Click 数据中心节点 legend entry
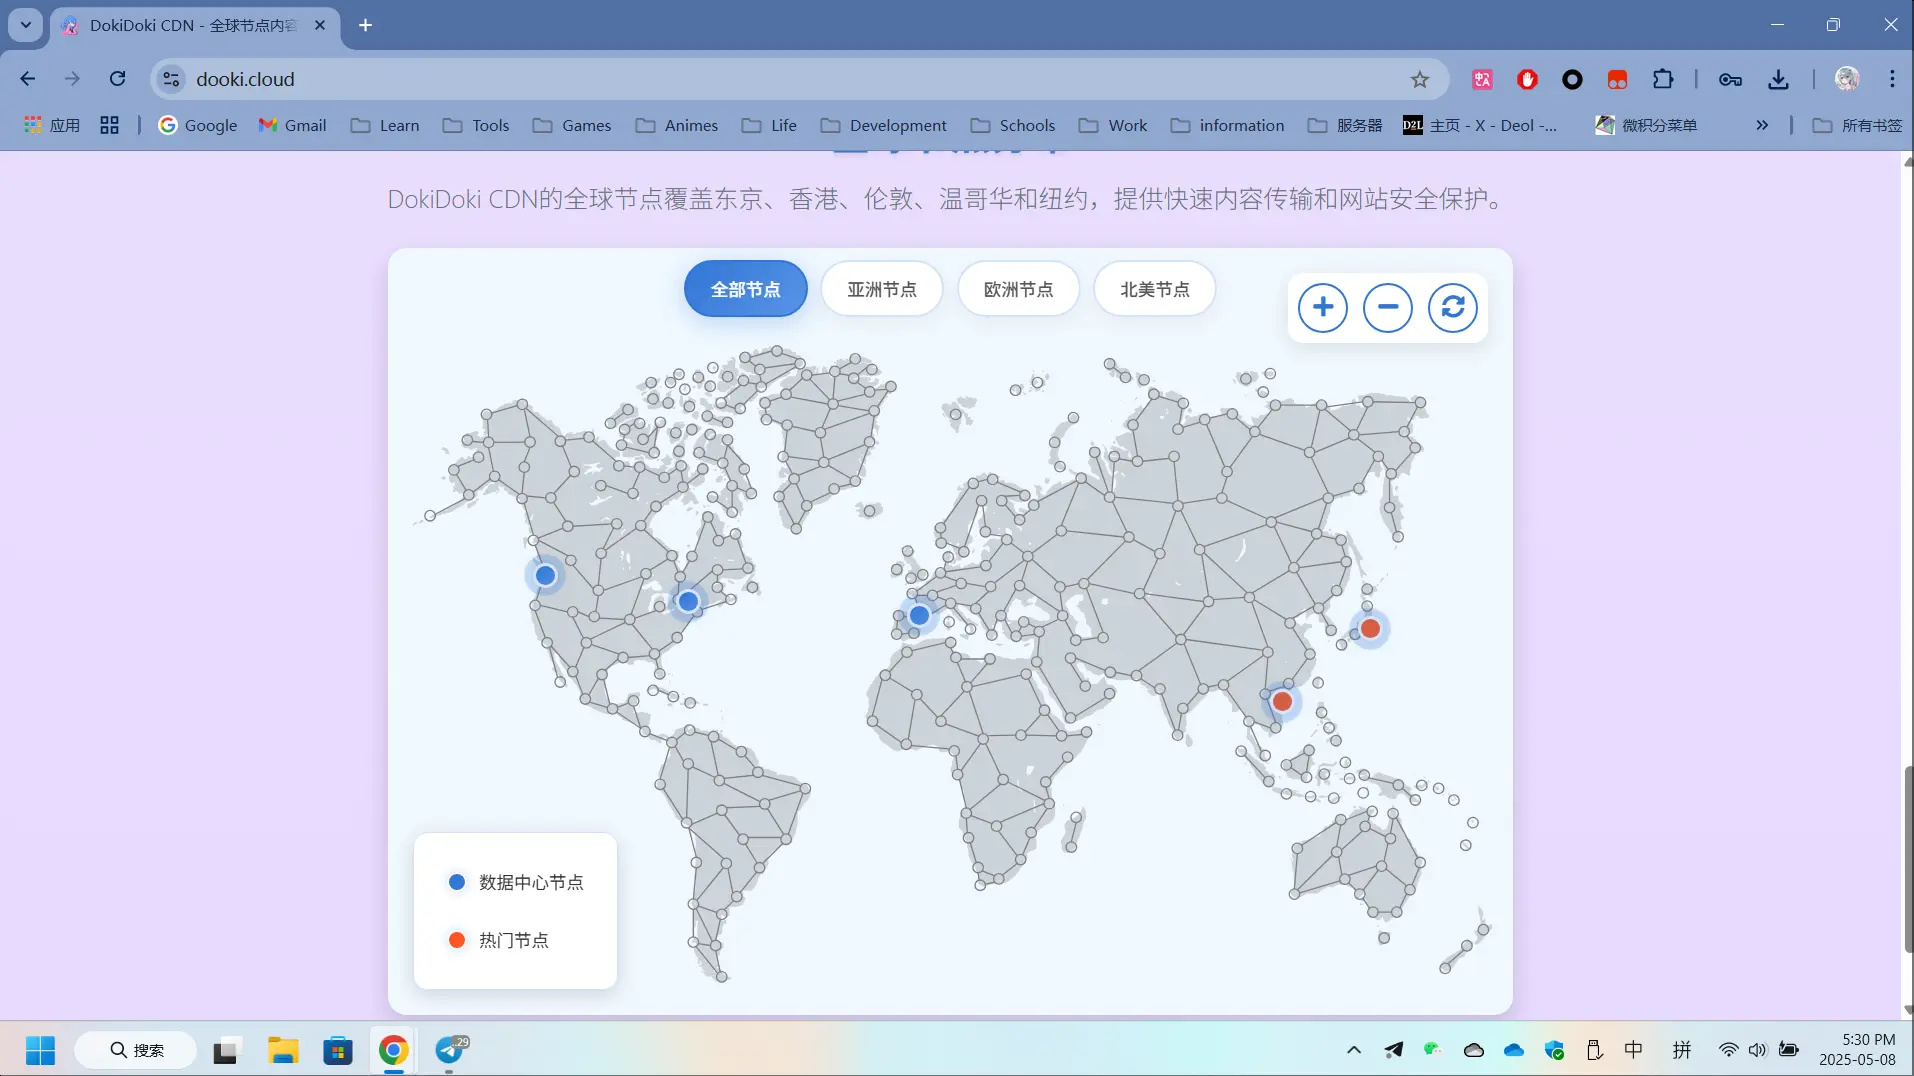Image resolution: width=1914 pixels, height=1076 pixels. (x=516, y=882)
